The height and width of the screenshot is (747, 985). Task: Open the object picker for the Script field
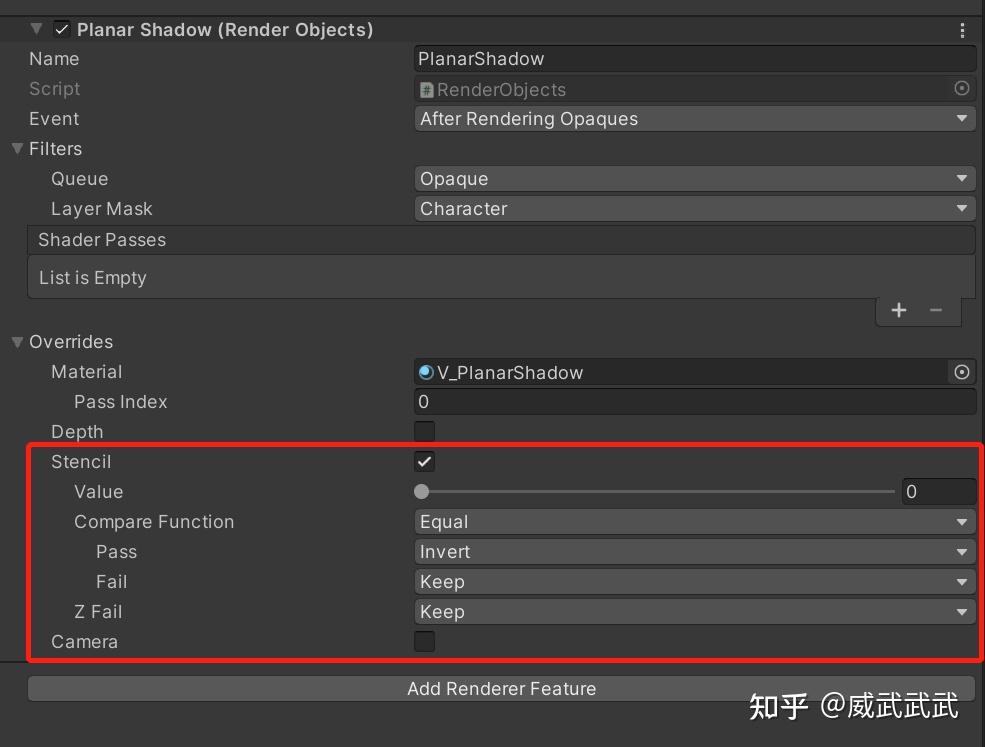tap(961, 89)
